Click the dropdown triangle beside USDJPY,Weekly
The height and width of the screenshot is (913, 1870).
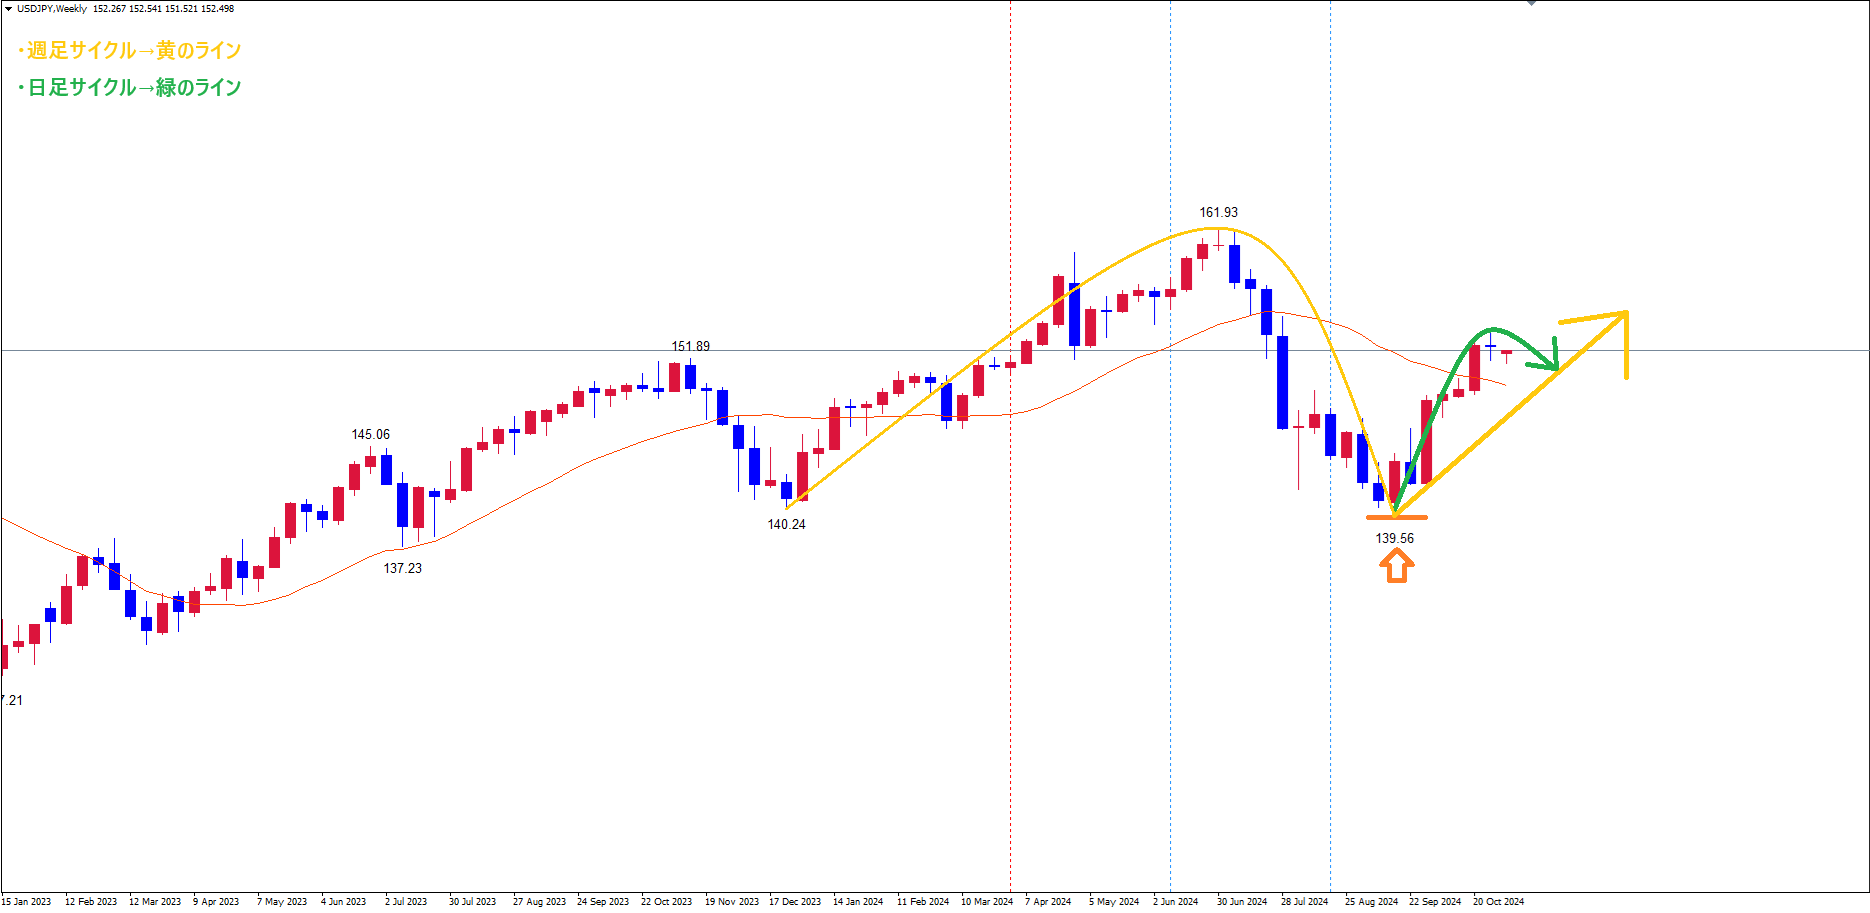point(8,9)
